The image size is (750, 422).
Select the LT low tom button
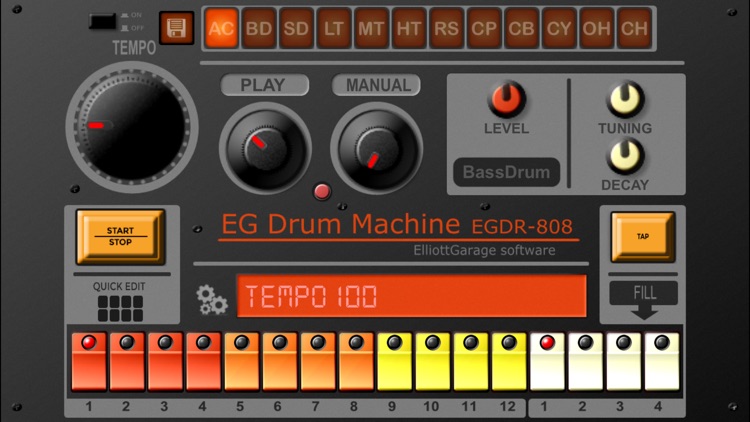(x=334, y=28)
